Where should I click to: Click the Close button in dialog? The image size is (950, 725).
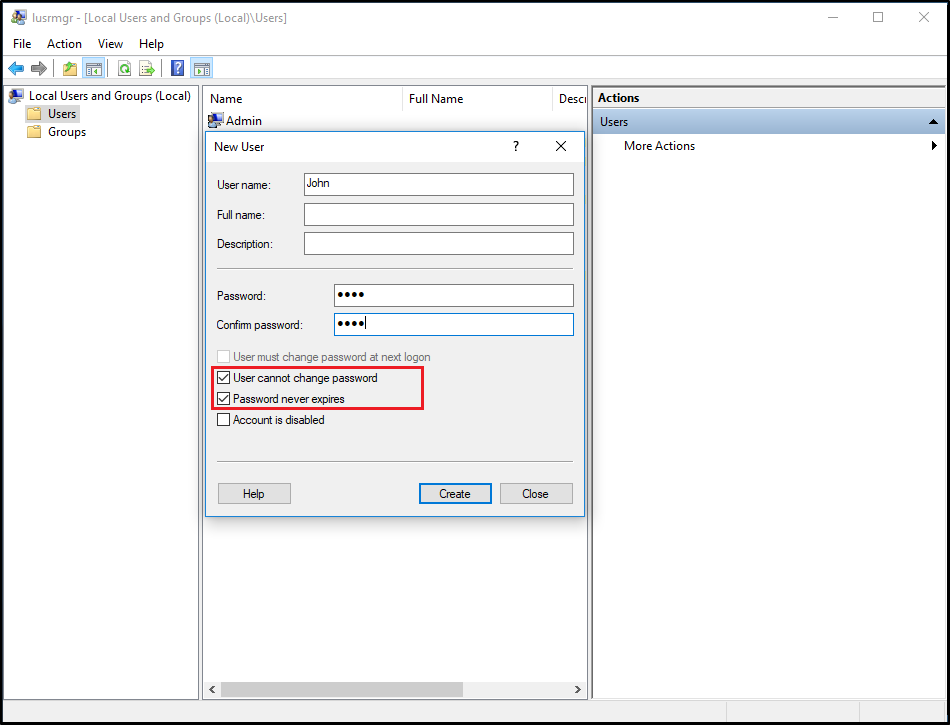point(535,493)
